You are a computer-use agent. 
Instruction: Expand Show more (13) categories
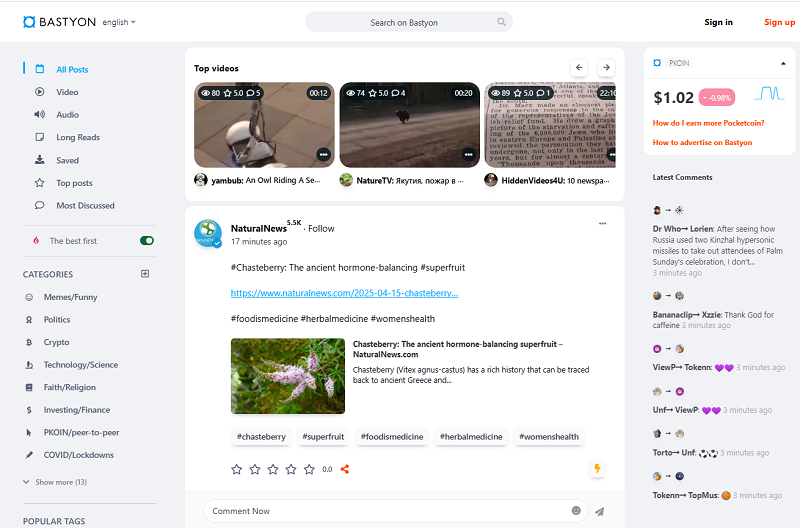[55, 482]
